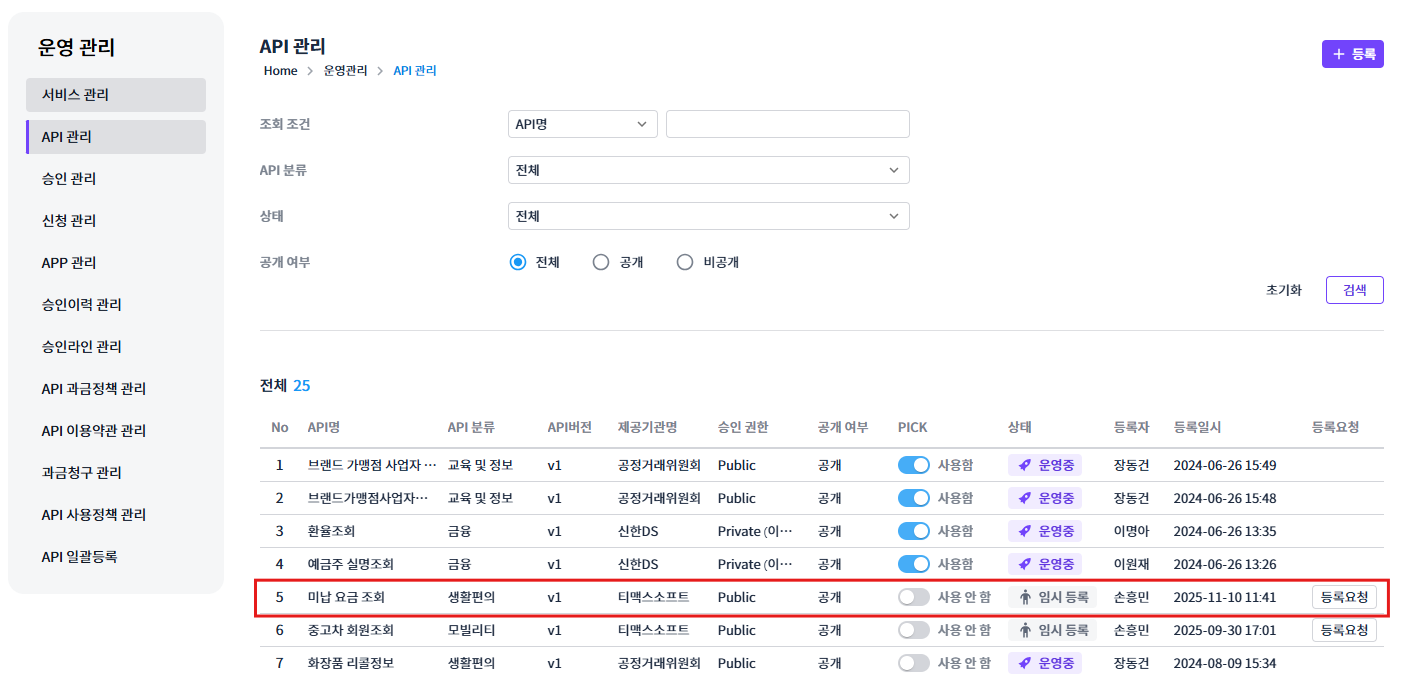The image size is (1405, 678).
Task: Enable PICK for 중고차 회원조회
Action: (x=914, y=630)
